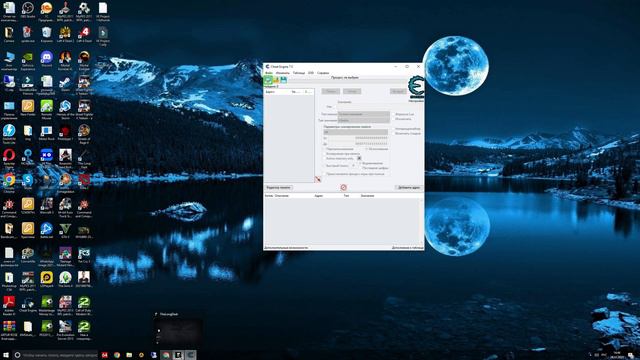The image size is (640, 360).
Task: Click the red no-entry clear list icon
Action: point(344,187)
